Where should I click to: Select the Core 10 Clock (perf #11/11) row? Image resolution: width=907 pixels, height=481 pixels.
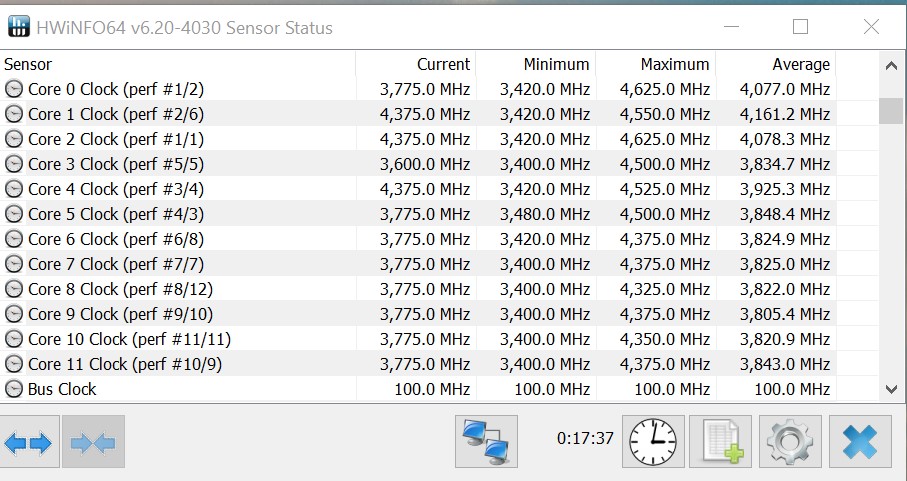point(418,339)
